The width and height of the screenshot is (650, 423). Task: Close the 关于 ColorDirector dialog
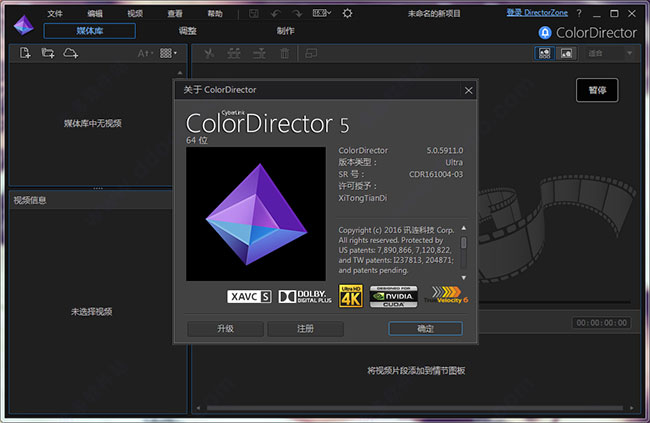click(468, 90)
